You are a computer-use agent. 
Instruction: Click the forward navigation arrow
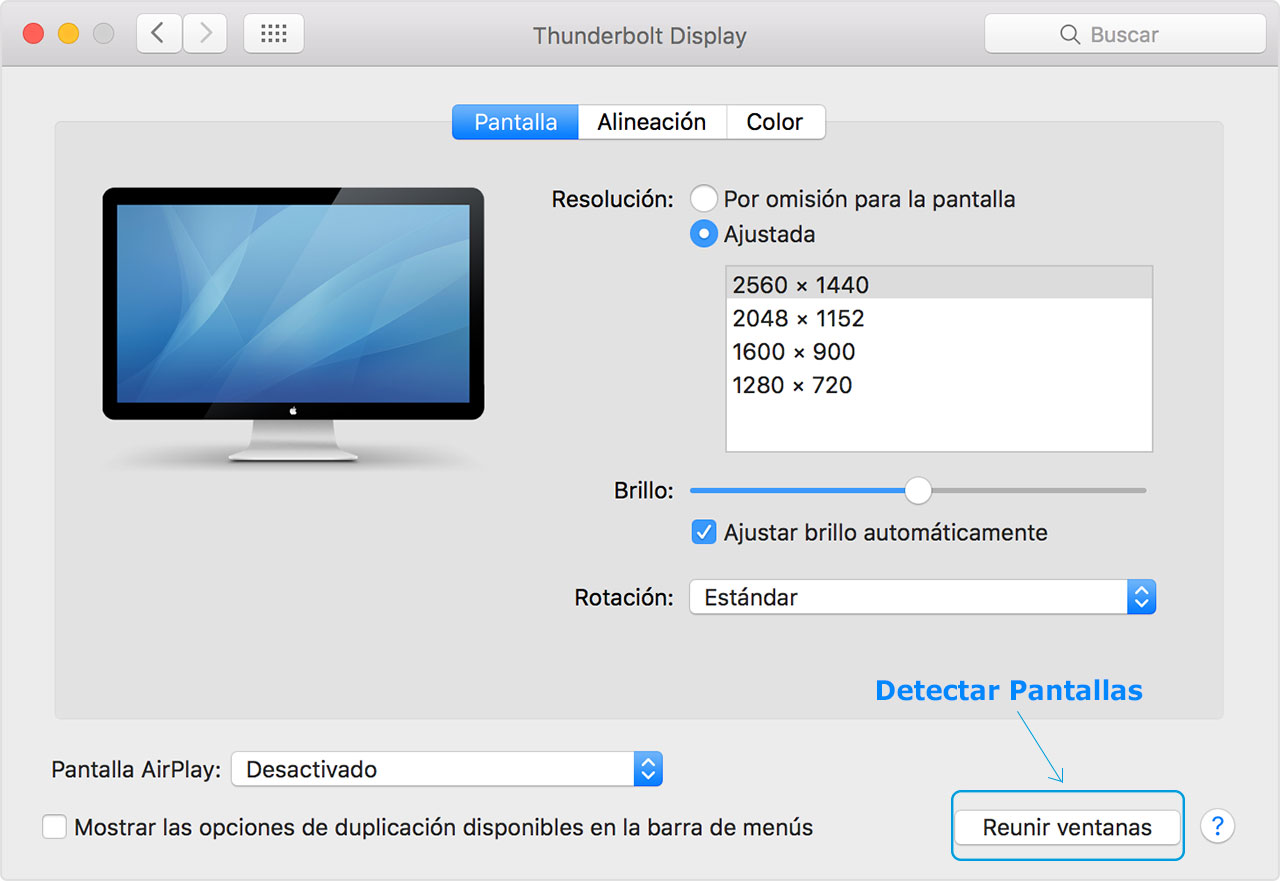pyautogui.click(x=204, y=32)
